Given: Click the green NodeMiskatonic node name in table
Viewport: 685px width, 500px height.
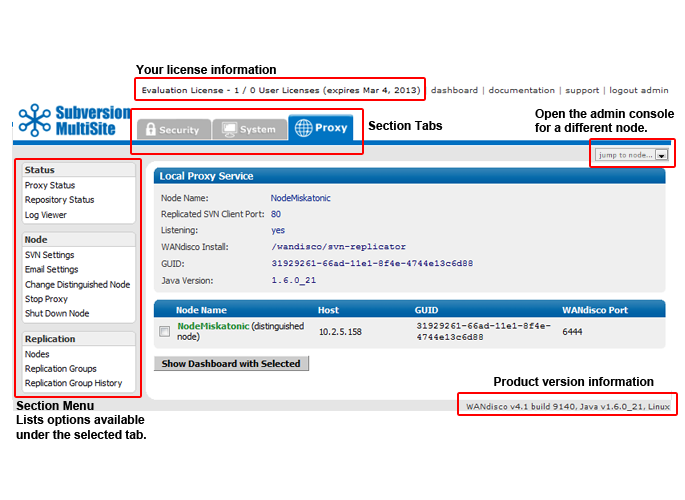Looking at the screenshot, I should (213, 326).
